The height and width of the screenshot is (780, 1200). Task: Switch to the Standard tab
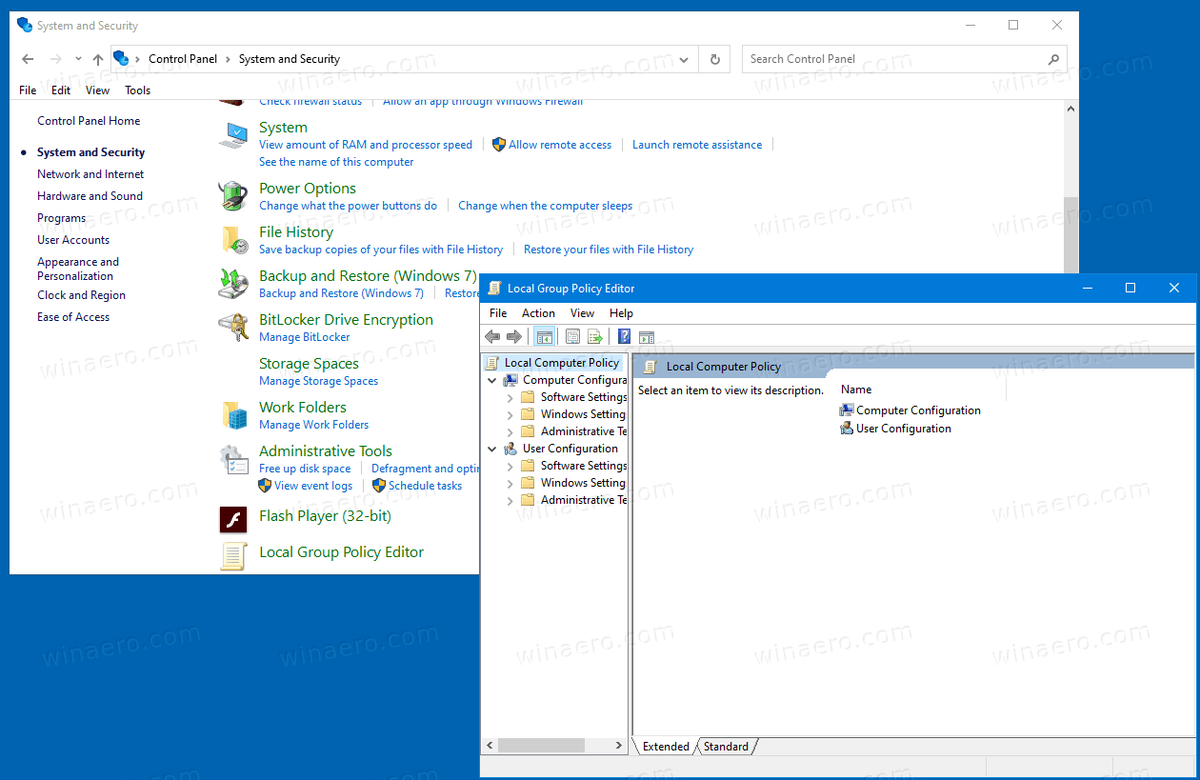[726, 746]
